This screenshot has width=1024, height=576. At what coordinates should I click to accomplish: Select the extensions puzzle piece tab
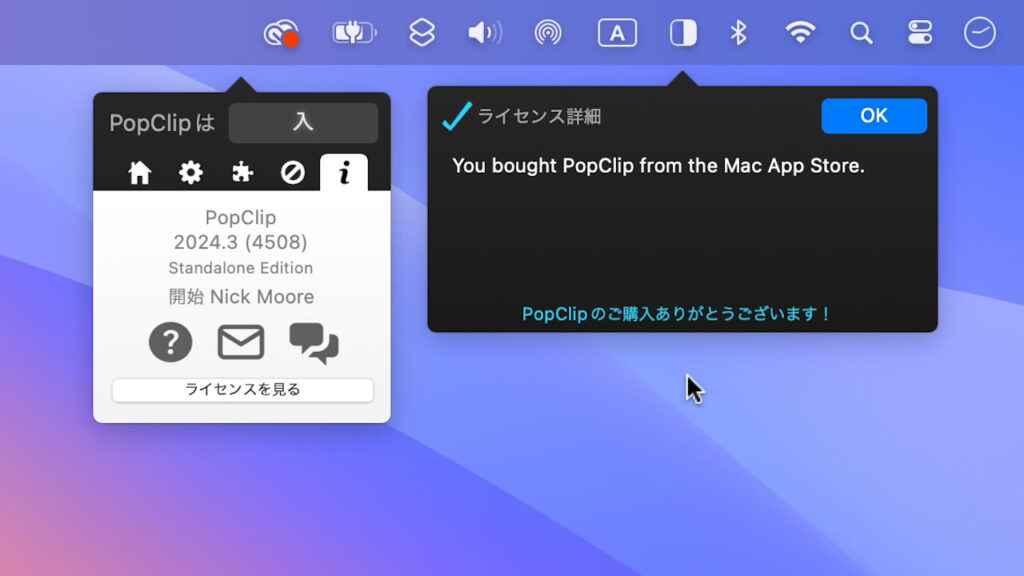pyautogui.click(x=241, y=171)
